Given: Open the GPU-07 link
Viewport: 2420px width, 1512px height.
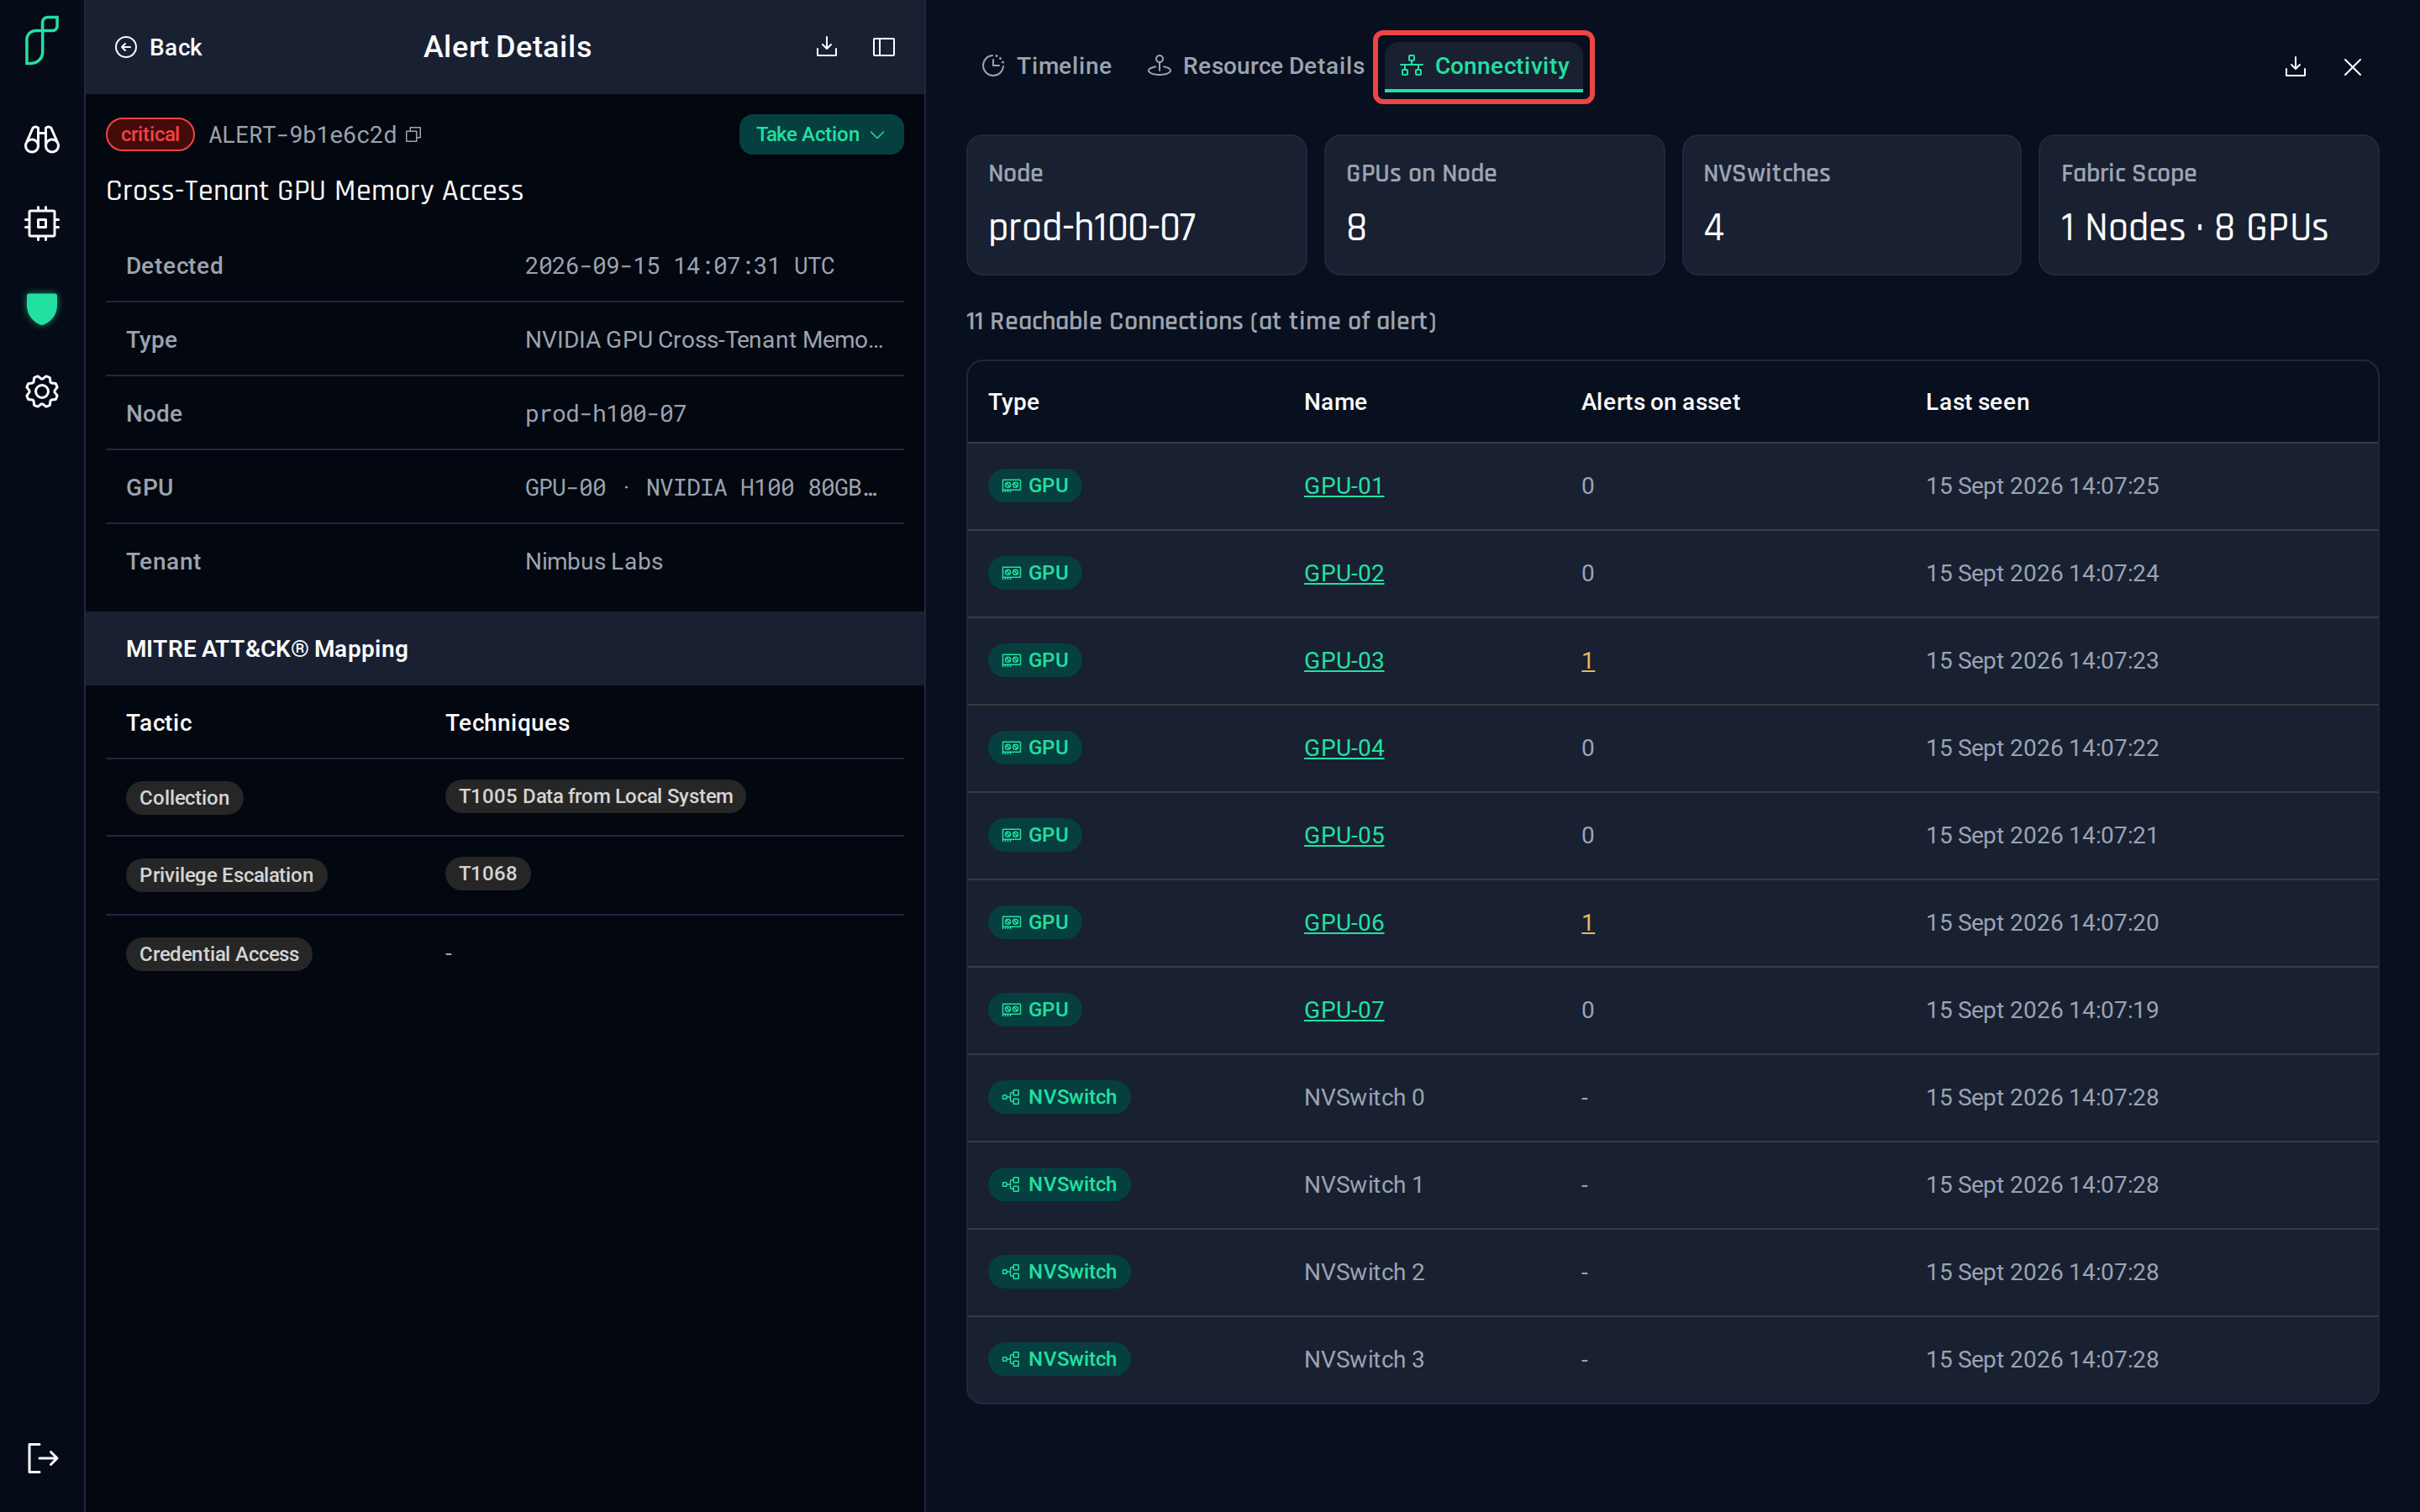Looking at the screenshot, I should click(1343, 1010).
